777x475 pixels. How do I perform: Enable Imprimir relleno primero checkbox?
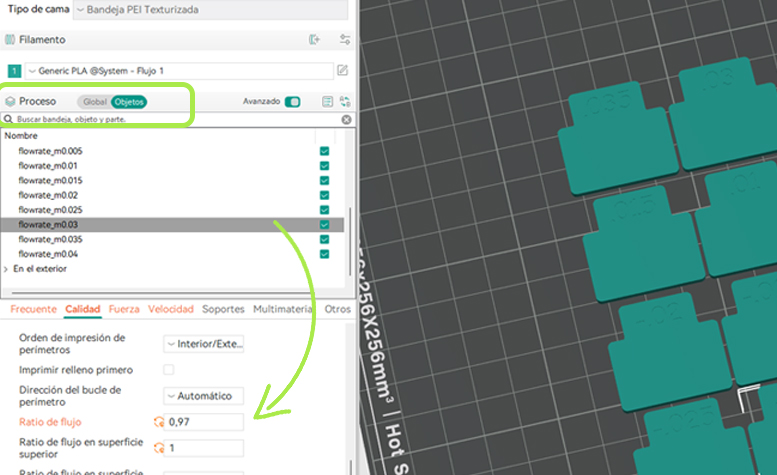(168, 369)
